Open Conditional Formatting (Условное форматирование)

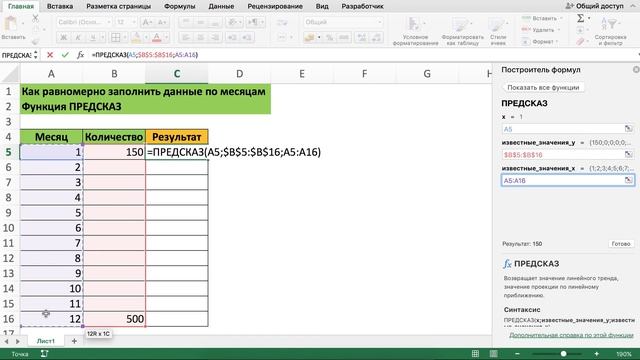(x=415, y=31)
